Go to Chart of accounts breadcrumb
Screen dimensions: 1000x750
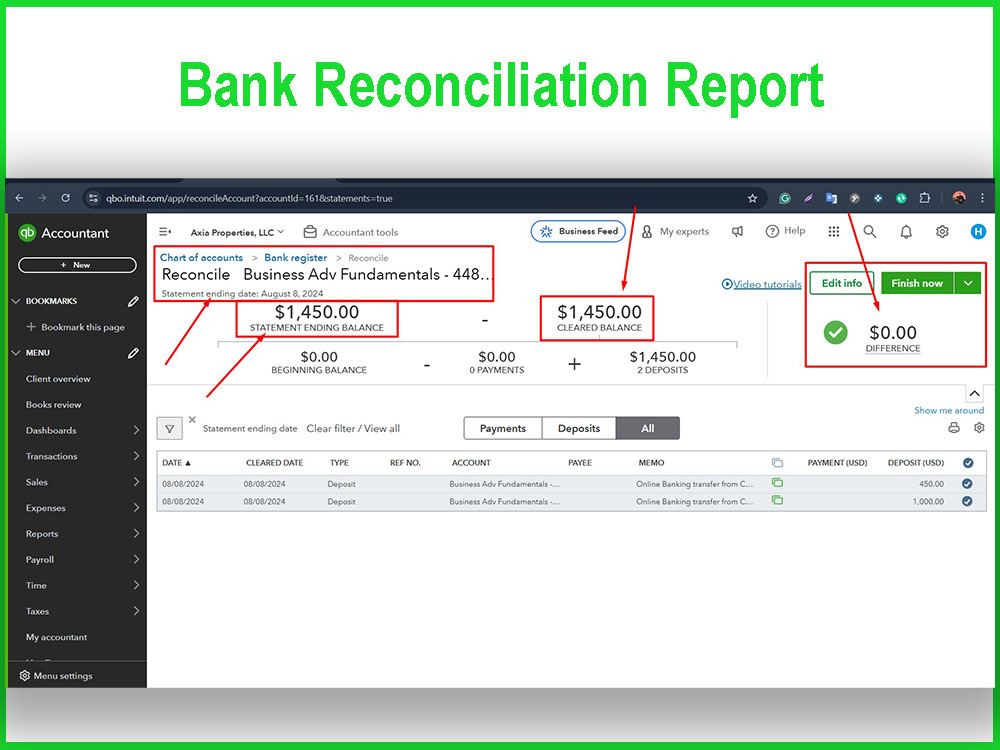click(x=202, y=258)
